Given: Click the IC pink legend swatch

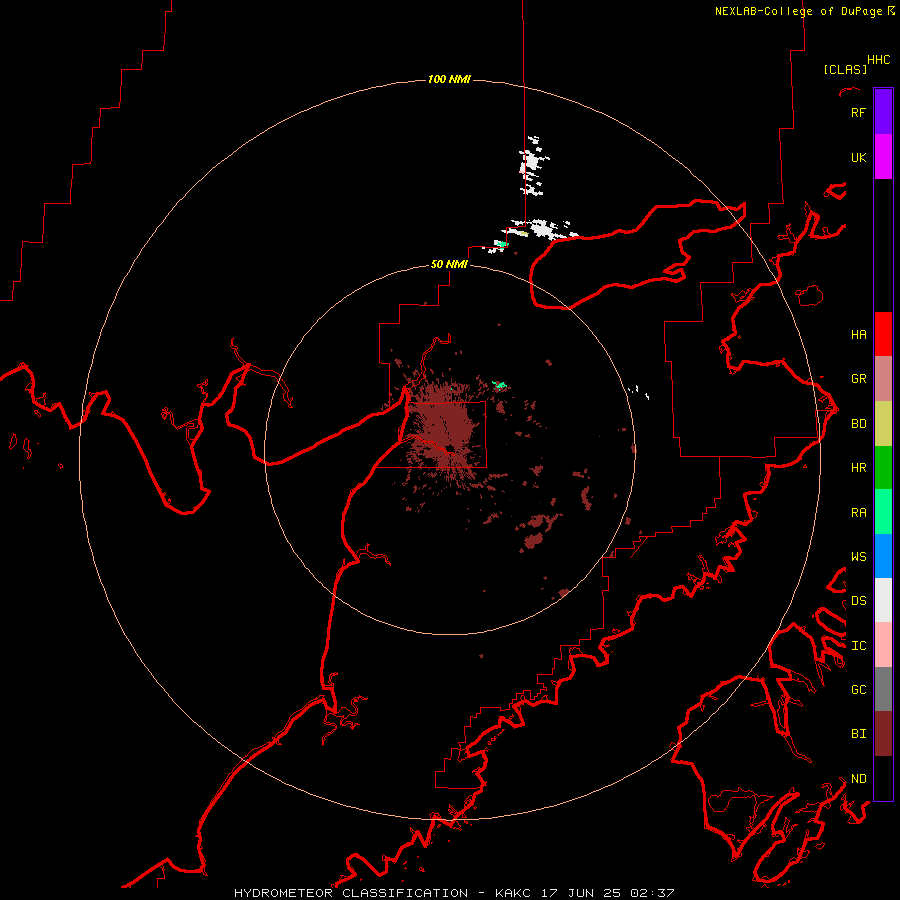Looking at the screenshot, I should point(883,645).
